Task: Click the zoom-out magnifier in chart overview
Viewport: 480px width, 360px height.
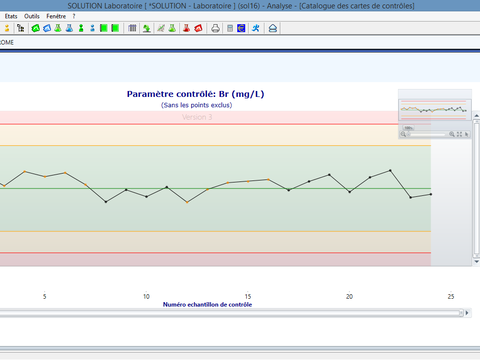Action: [403, 134]
